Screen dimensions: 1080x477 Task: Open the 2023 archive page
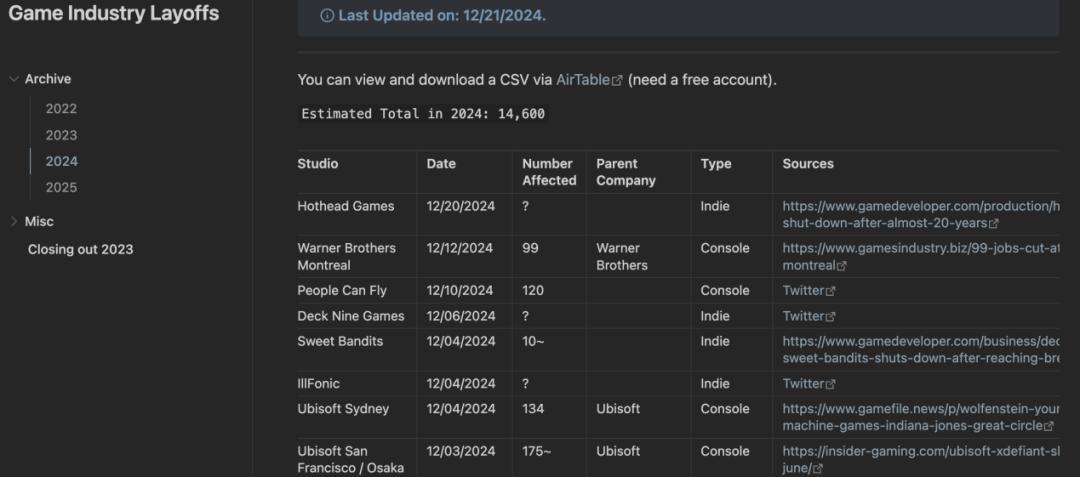(x=61, y=135)
